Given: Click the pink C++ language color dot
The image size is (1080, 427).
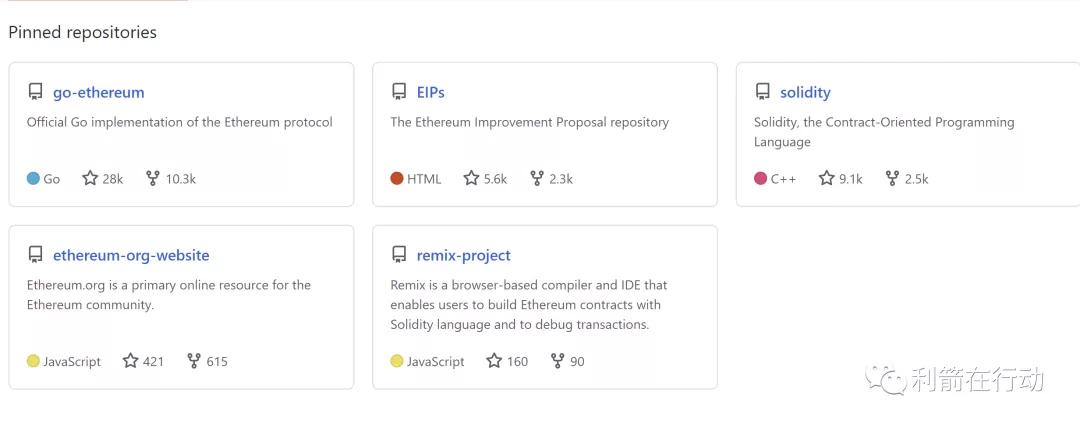Looking at the screenshot, I should tap(760, 179).
